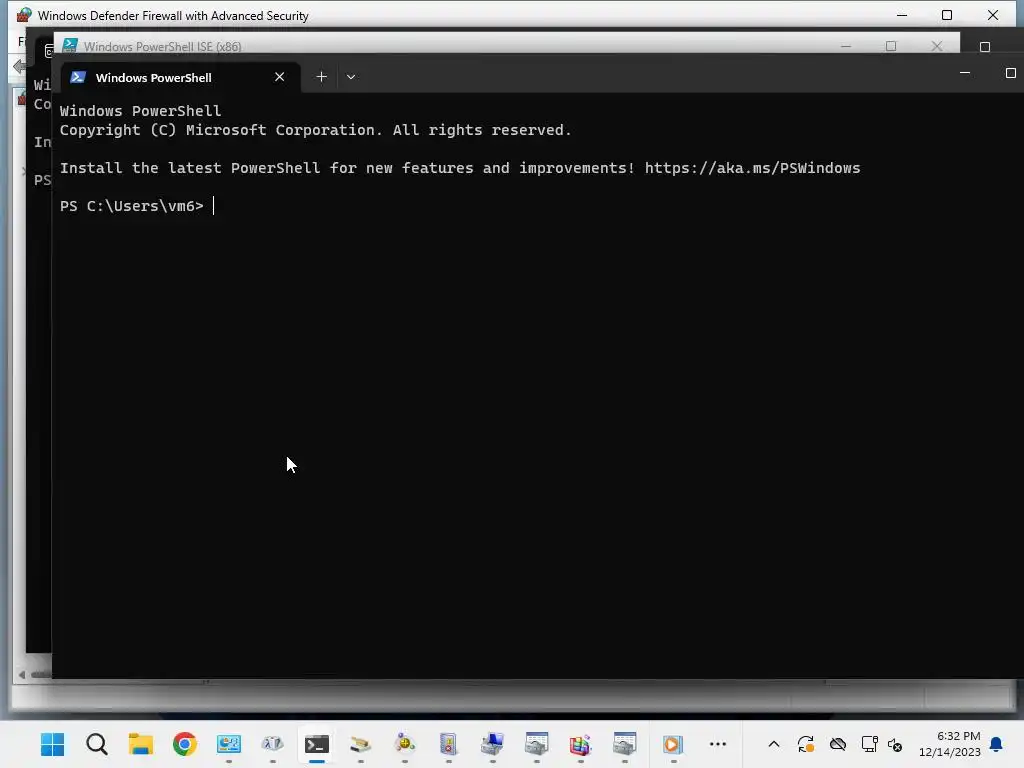Open Control Panel taskbar icon
This screenshot has height=768, width=1024.
click(x=229, y=744)
